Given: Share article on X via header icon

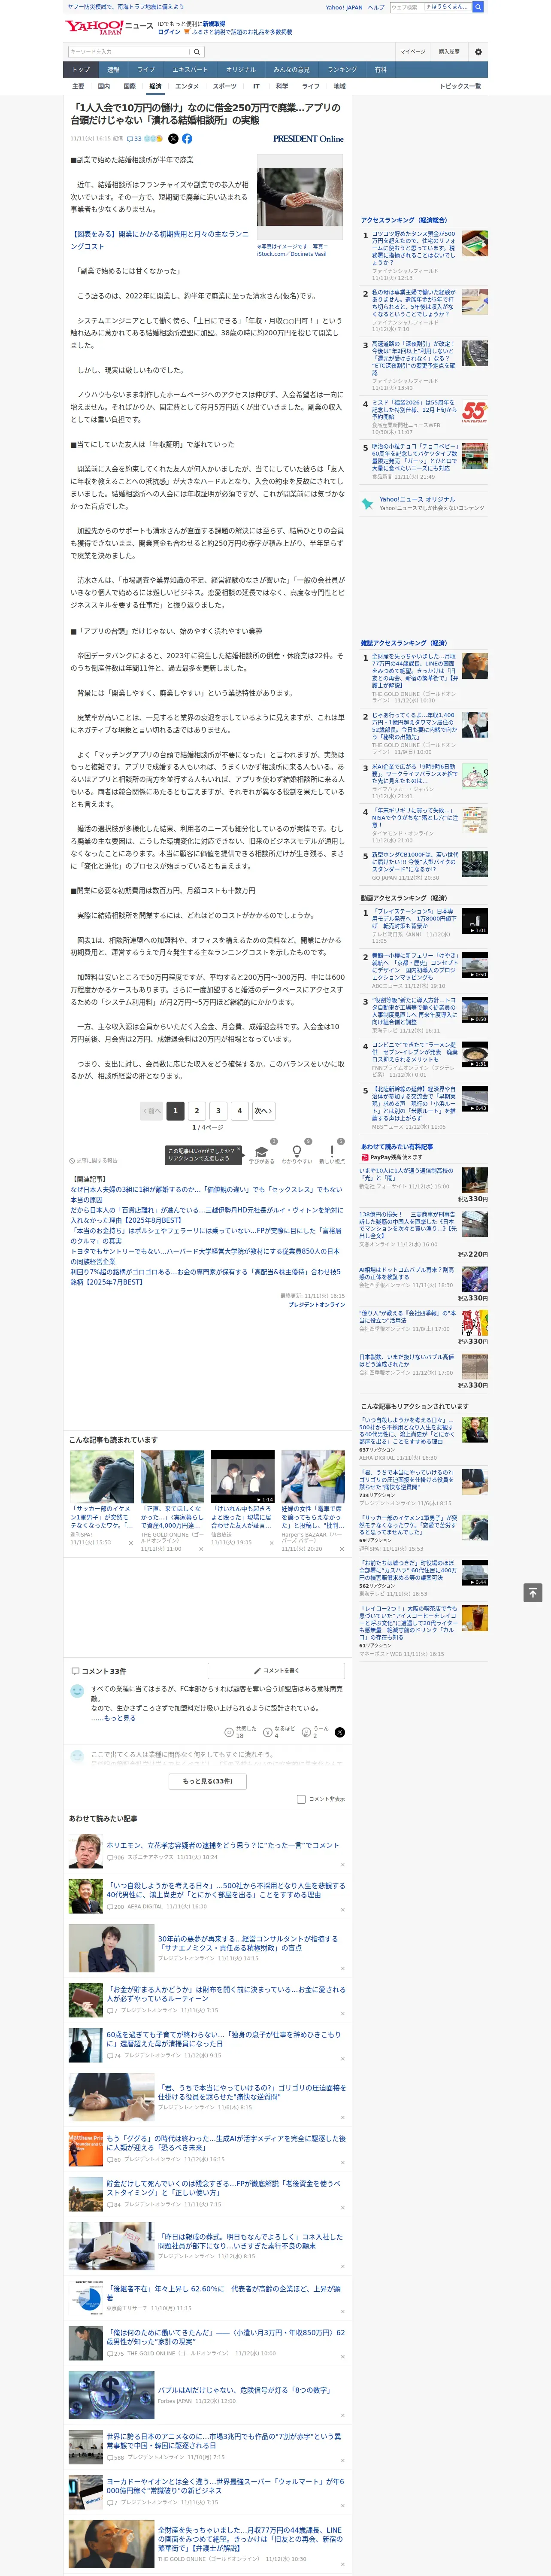Looking at the screenshot, I should click(x=173, y=139).
